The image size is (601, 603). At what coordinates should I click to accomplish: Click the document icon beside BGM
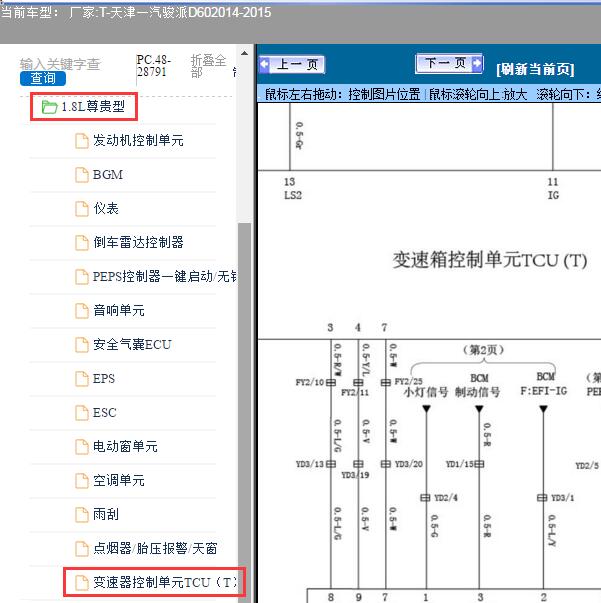tap(82, 175)
